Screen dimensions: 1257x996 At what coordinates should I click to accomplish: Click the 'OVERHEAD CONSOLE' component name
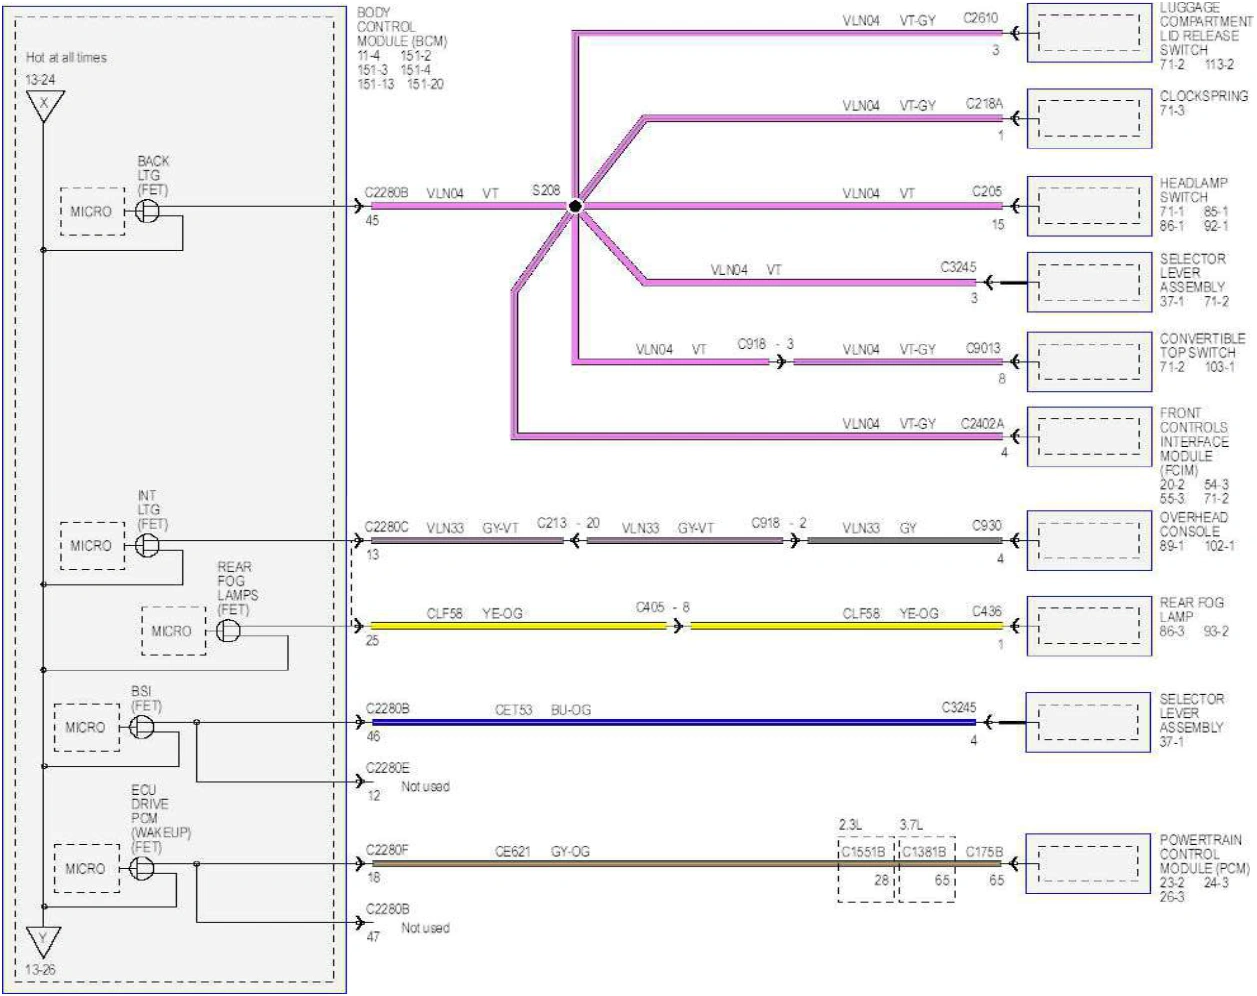[1194, 524]
